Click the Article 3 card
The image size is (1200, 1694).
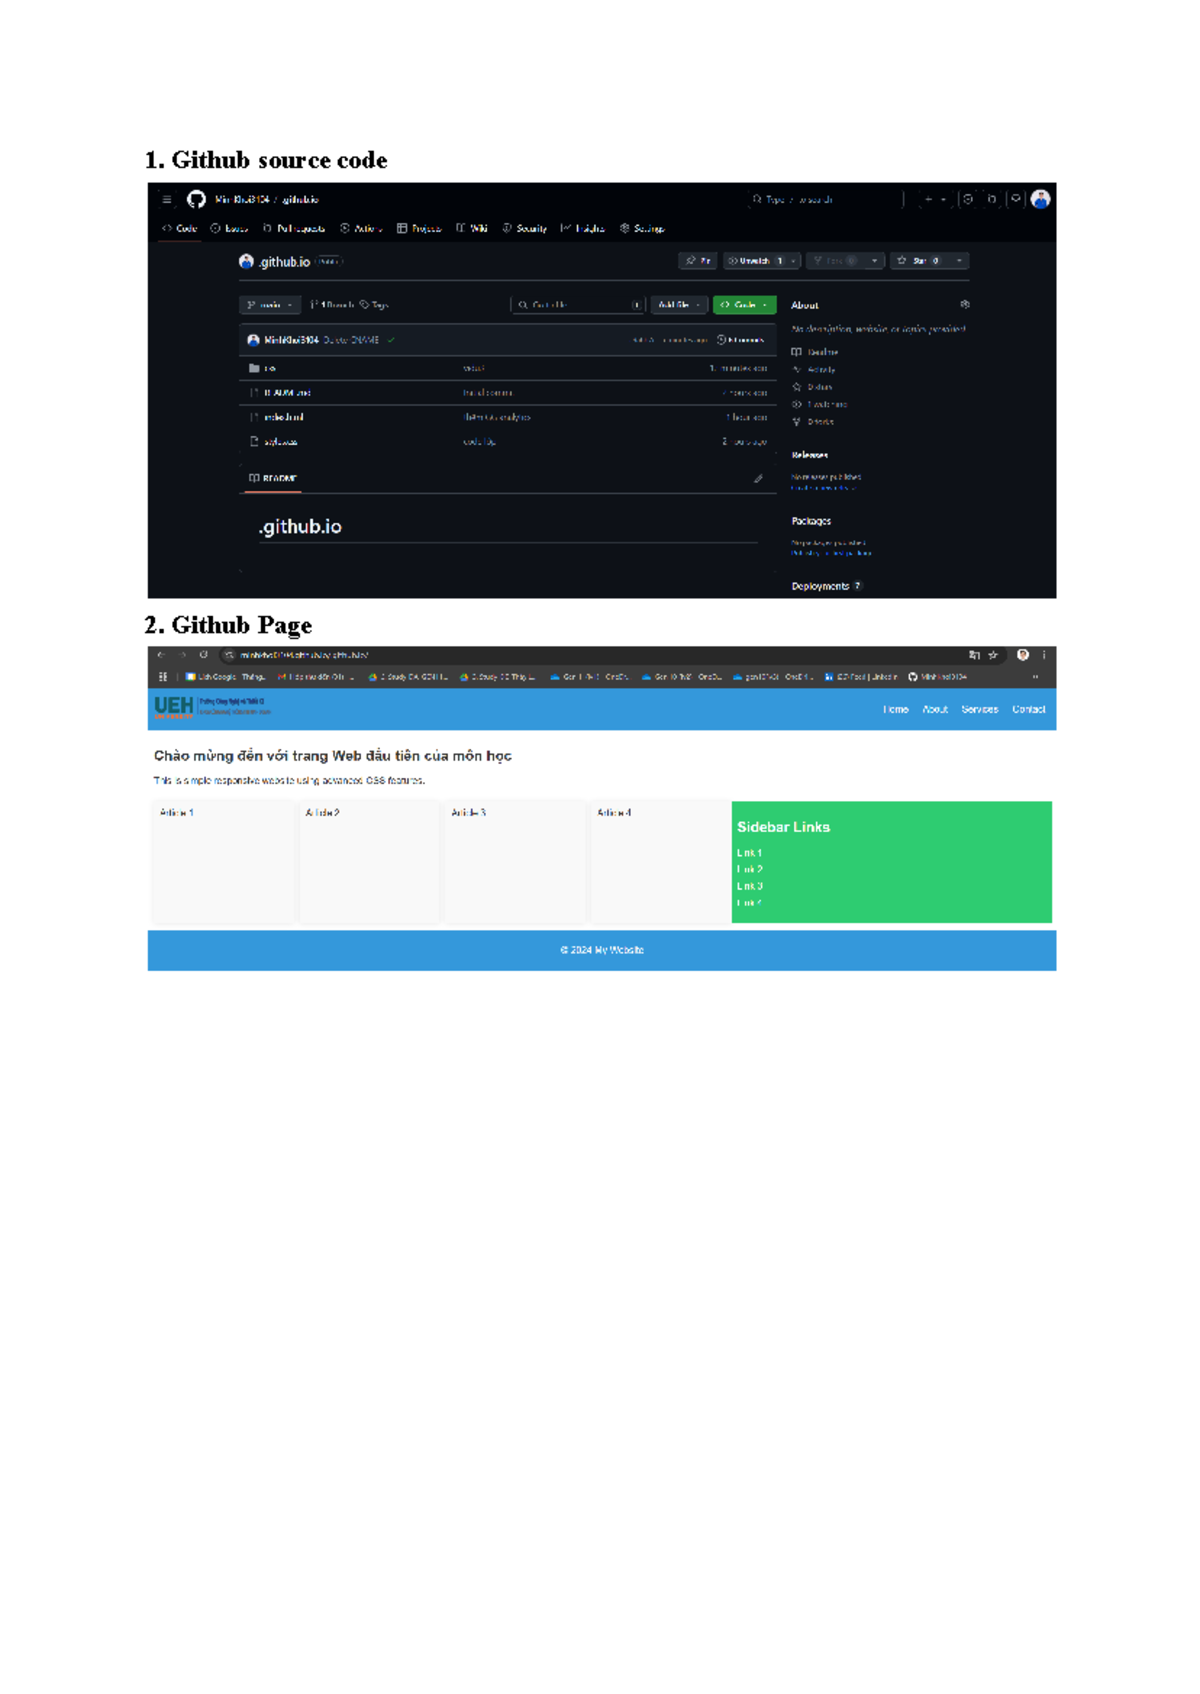[514, 861]
